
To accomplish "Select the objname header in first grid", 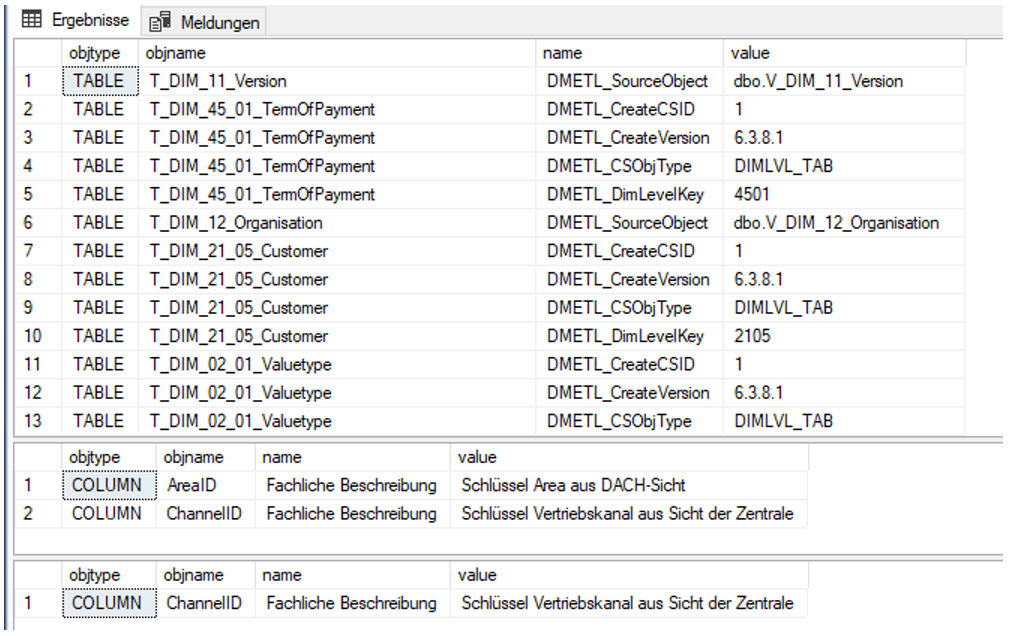I will click(337, 53).
